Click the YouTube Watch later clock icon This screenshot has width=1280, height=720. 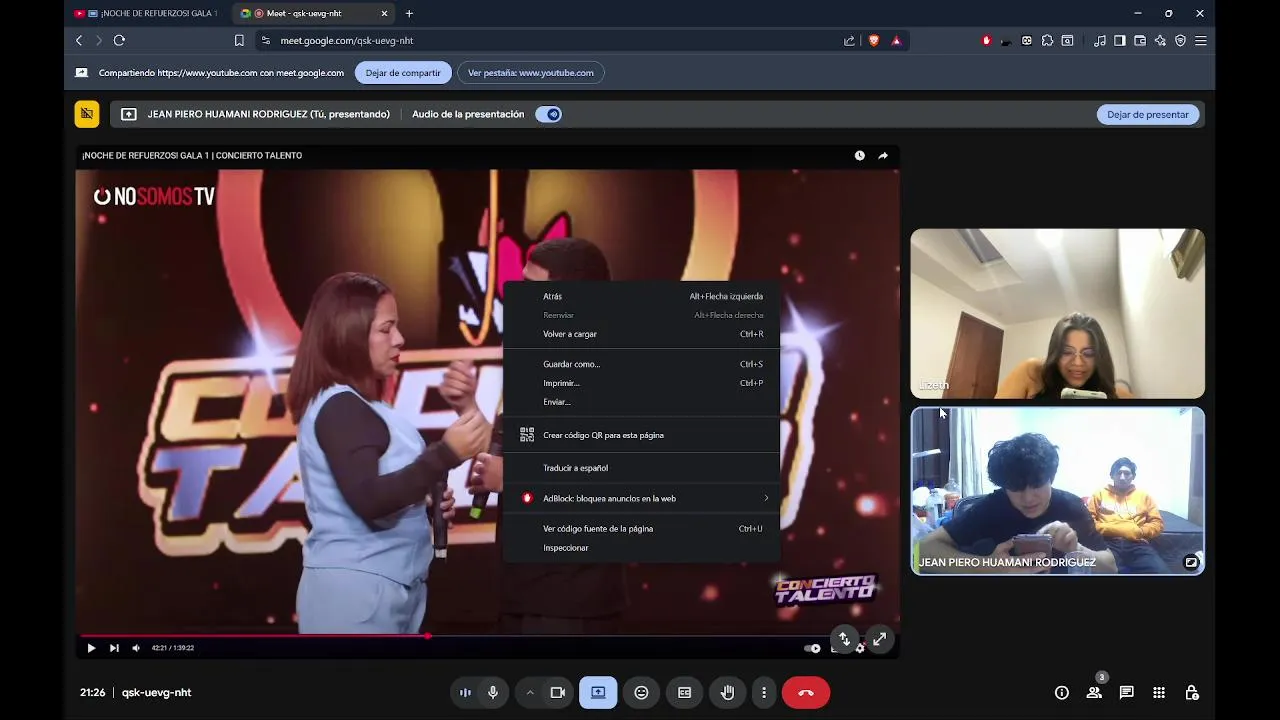(859, 155)
